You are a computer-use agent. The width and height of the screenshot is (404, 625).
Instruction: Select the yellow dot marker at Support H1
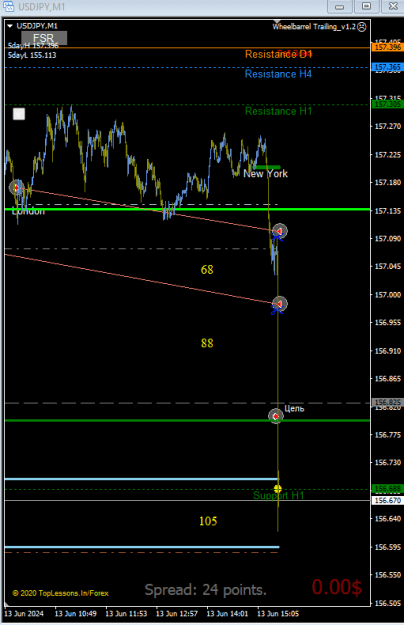click(278, 489)
